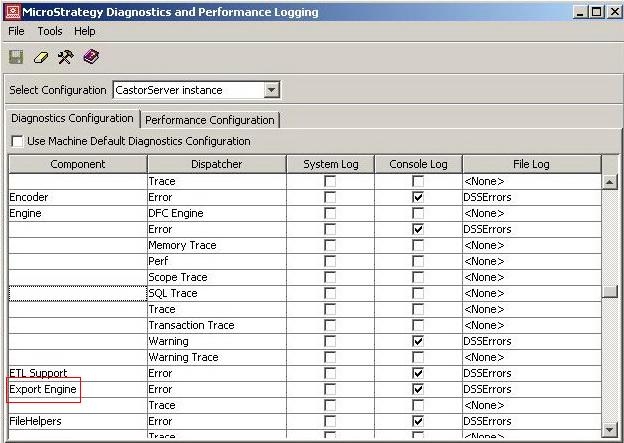This screenshot has height=443, width=624.
Task: Open the File menu
Action: [x=16, y=31]
